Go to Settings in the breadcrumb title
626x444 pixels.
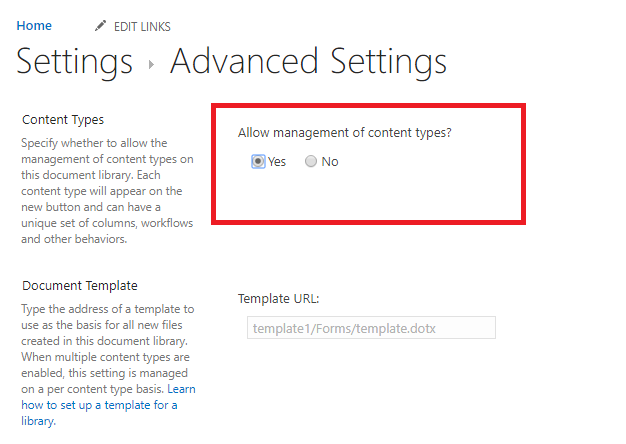tap(74, 61)
